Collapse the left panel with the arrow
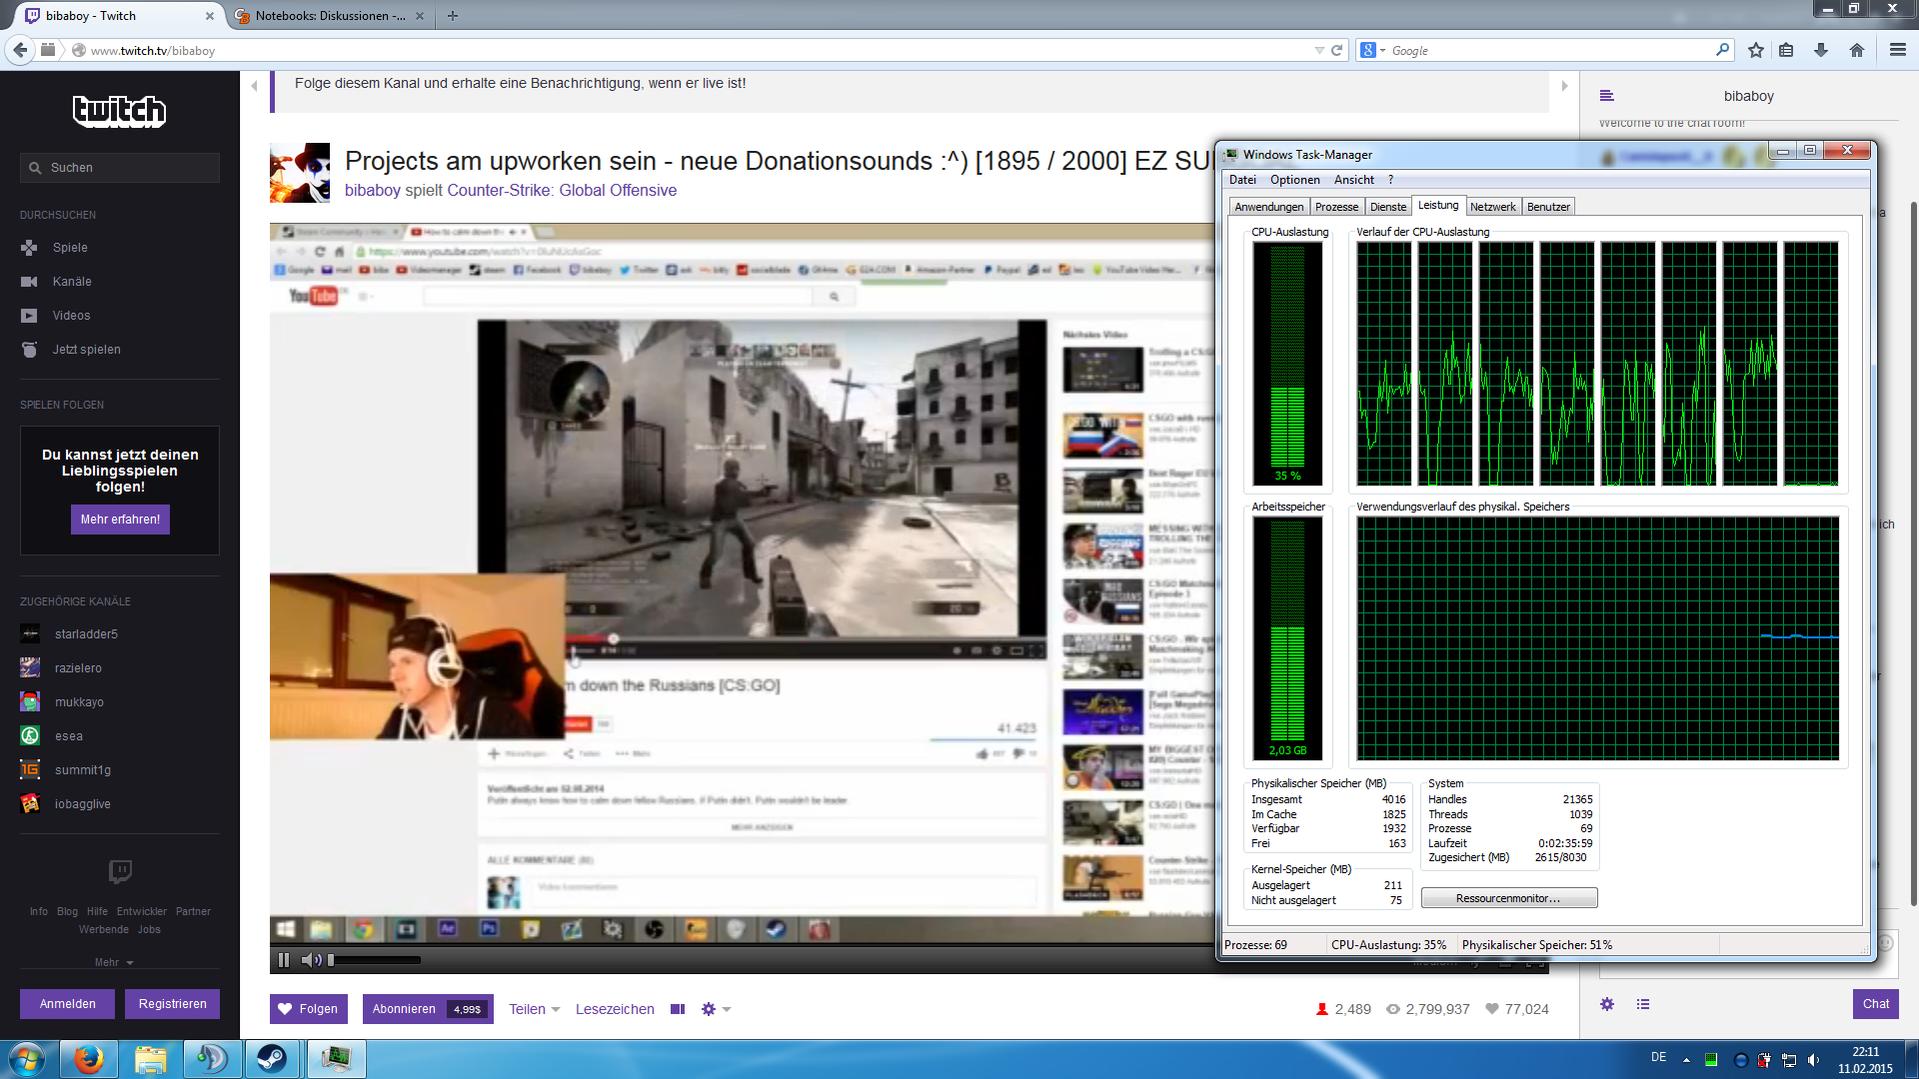Viewport: 1919px width, 1079px height. click(254, 86)
